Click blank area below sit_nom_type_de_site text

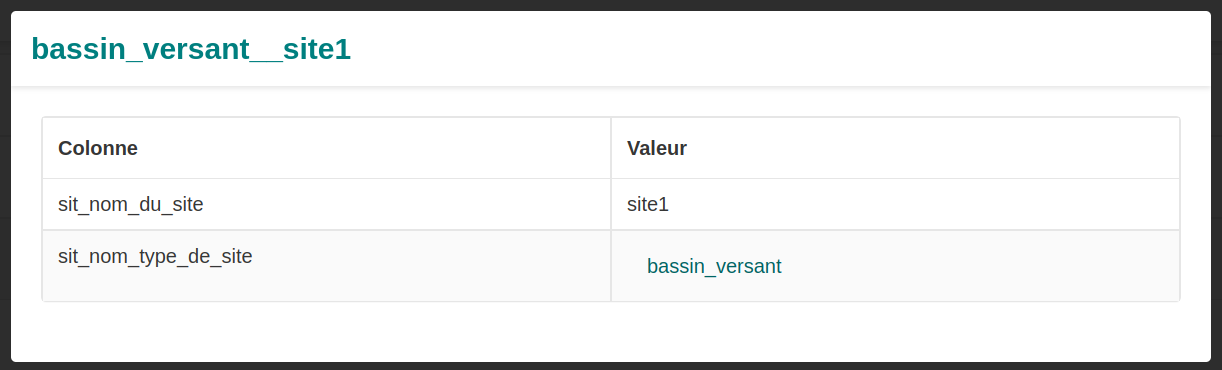click(326, 285)
